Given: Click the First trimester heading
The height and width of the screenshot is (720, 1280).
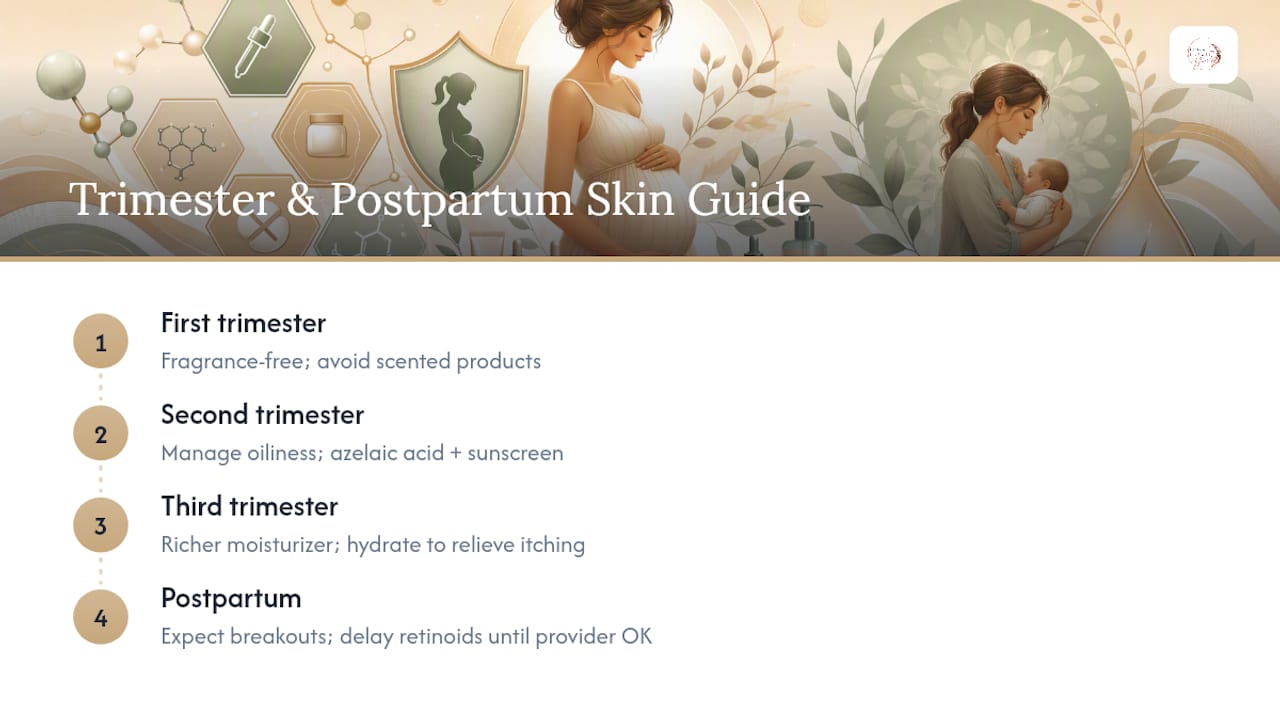Looking at the screenshot, I should pyautogui.click(x=243, y=323).
